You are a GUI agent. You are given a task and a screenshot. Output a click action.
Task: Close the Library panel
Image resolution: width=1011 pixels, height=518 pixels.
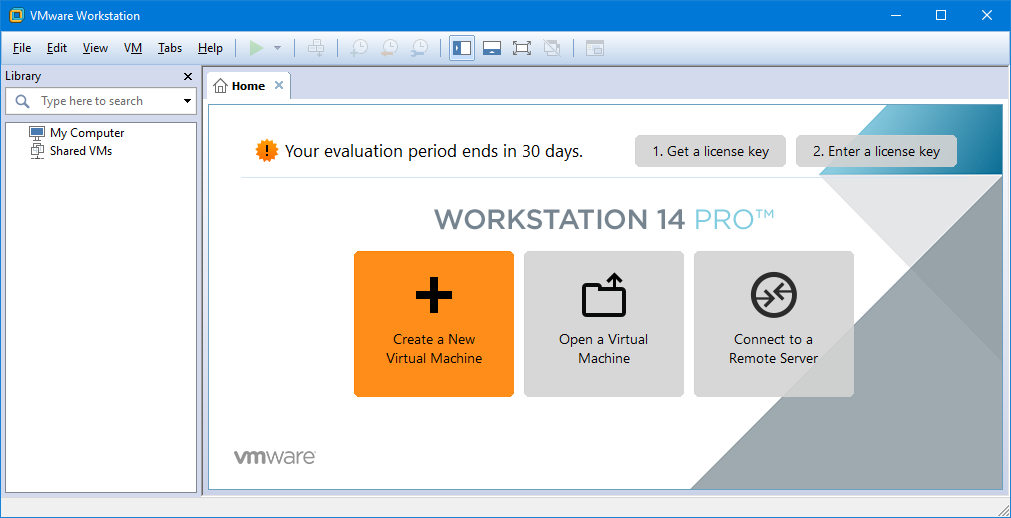188,76
